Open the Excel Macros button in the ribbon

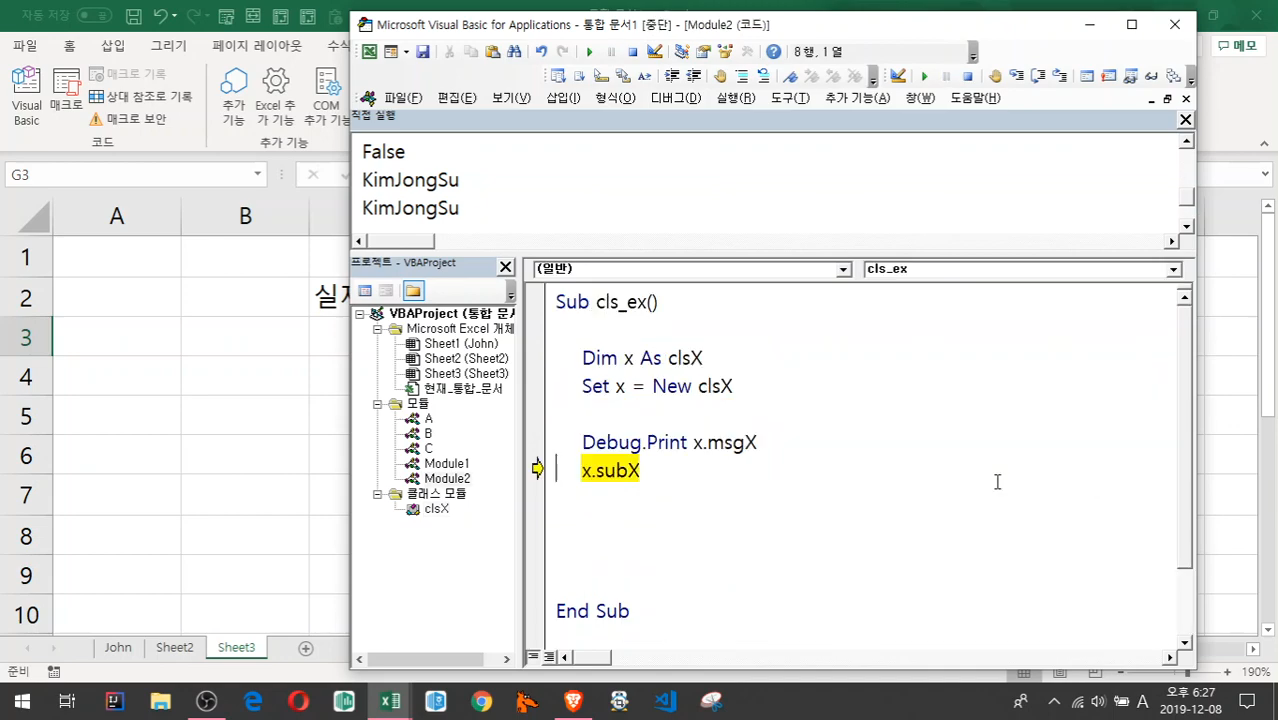66,90
